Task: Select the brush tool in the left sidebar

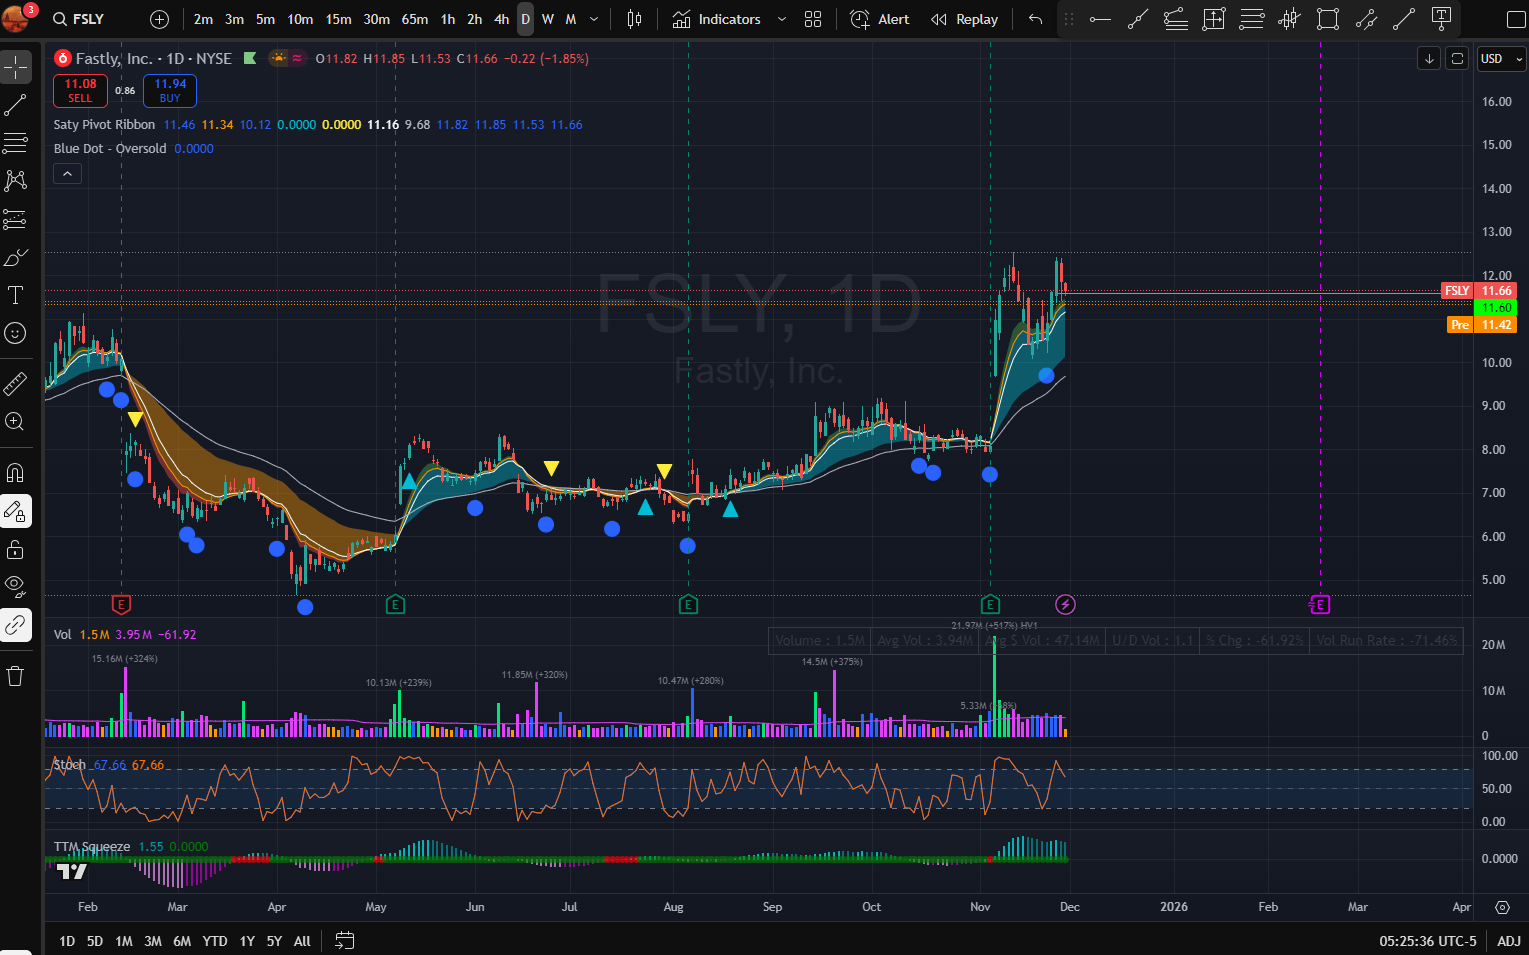Action: pos(16,258)
